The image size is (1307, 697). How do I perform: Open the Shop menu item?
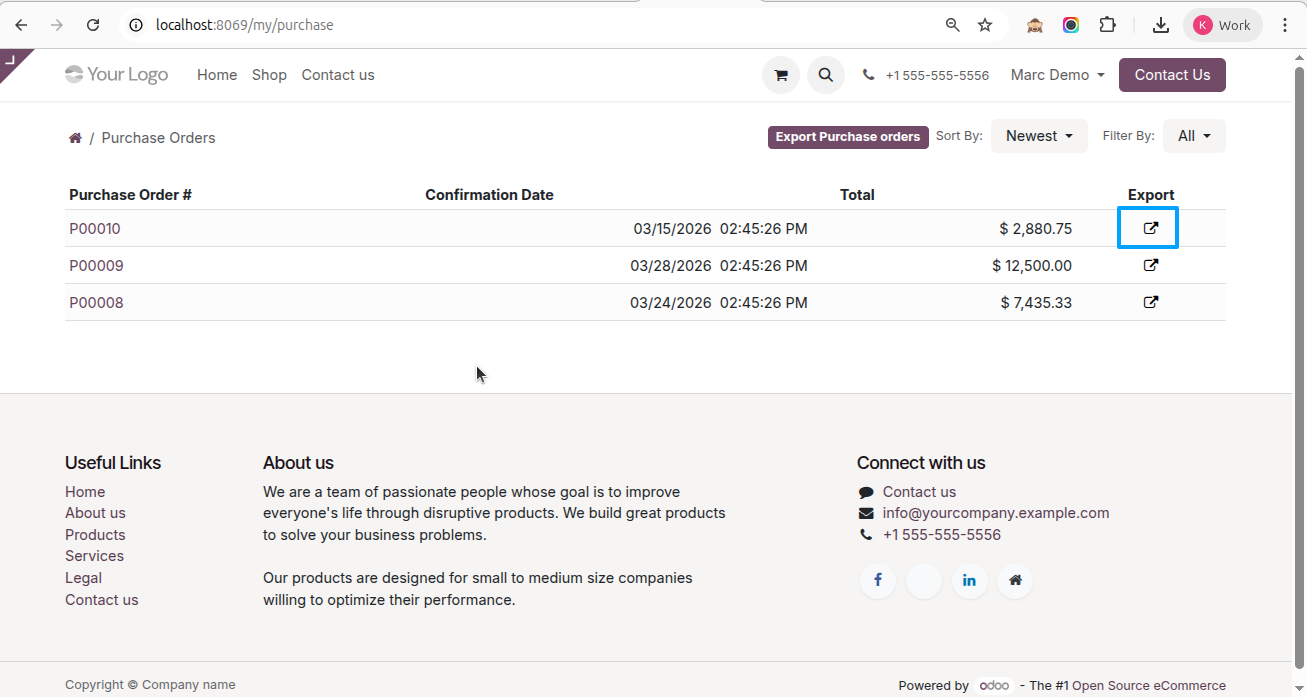point(269,75)
